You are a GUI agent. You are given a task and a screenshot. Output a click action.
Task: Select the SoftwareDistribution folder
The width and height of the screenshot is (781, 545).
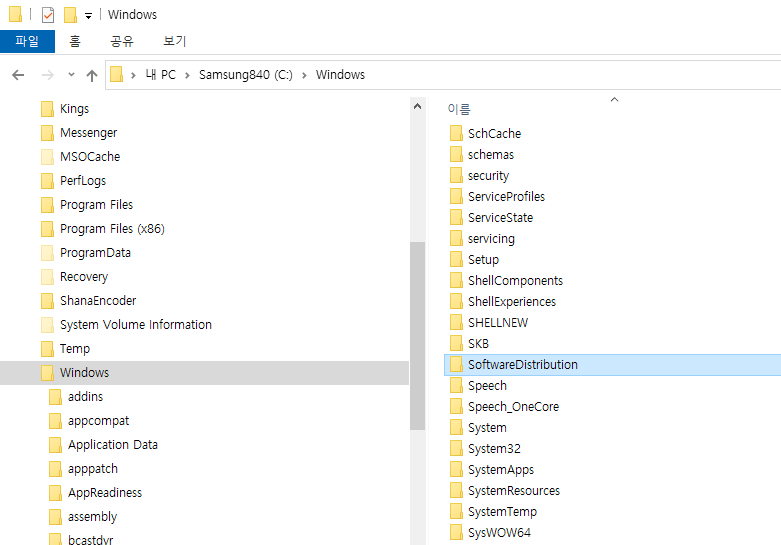(612, 365)
